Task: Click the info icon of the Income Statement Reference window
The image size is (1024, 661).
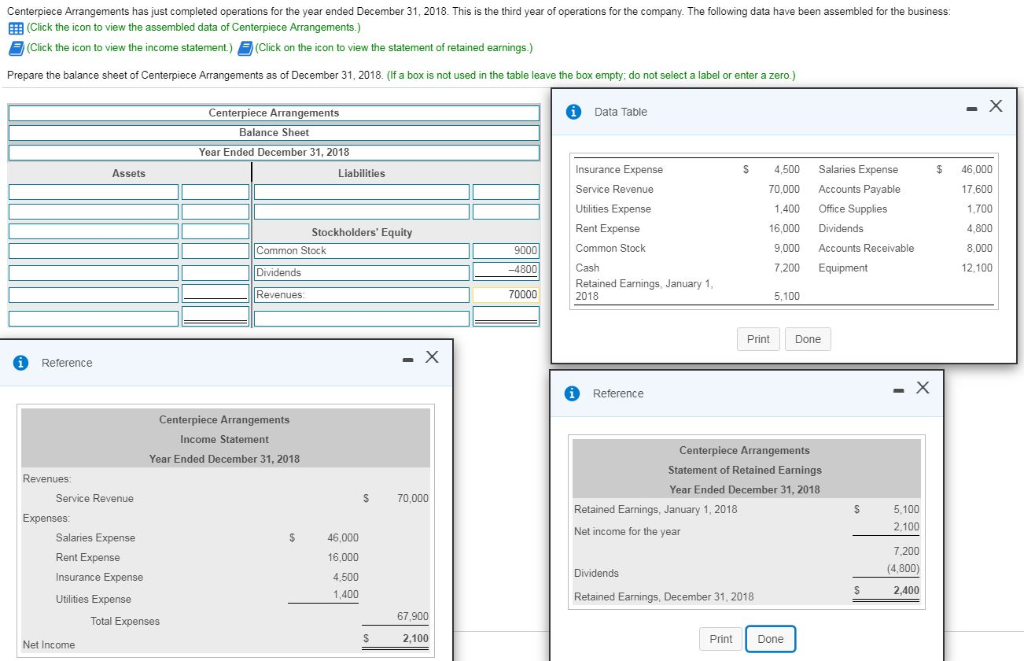Action: pyautogui.click(x=20, y=363)
